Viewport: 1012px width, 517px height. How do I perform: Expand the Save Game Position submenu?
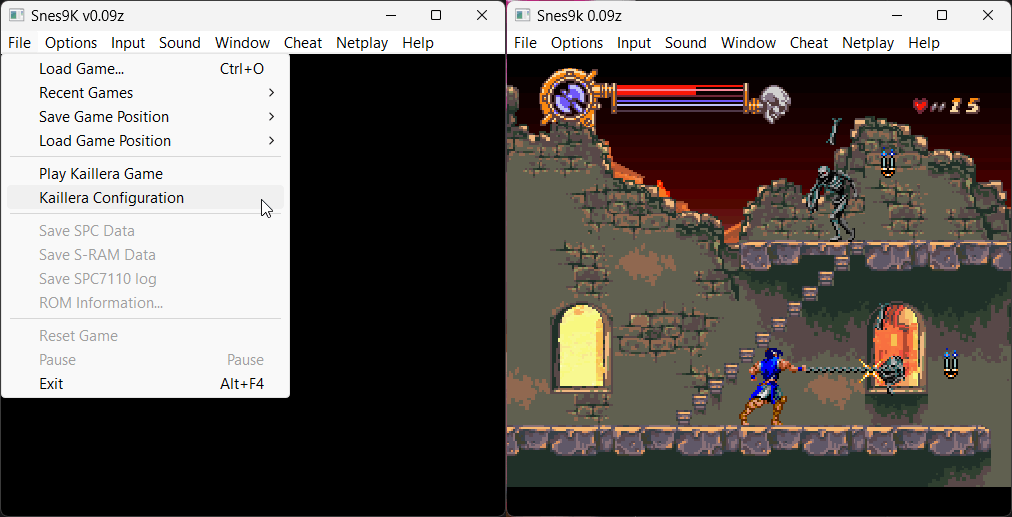145,117
